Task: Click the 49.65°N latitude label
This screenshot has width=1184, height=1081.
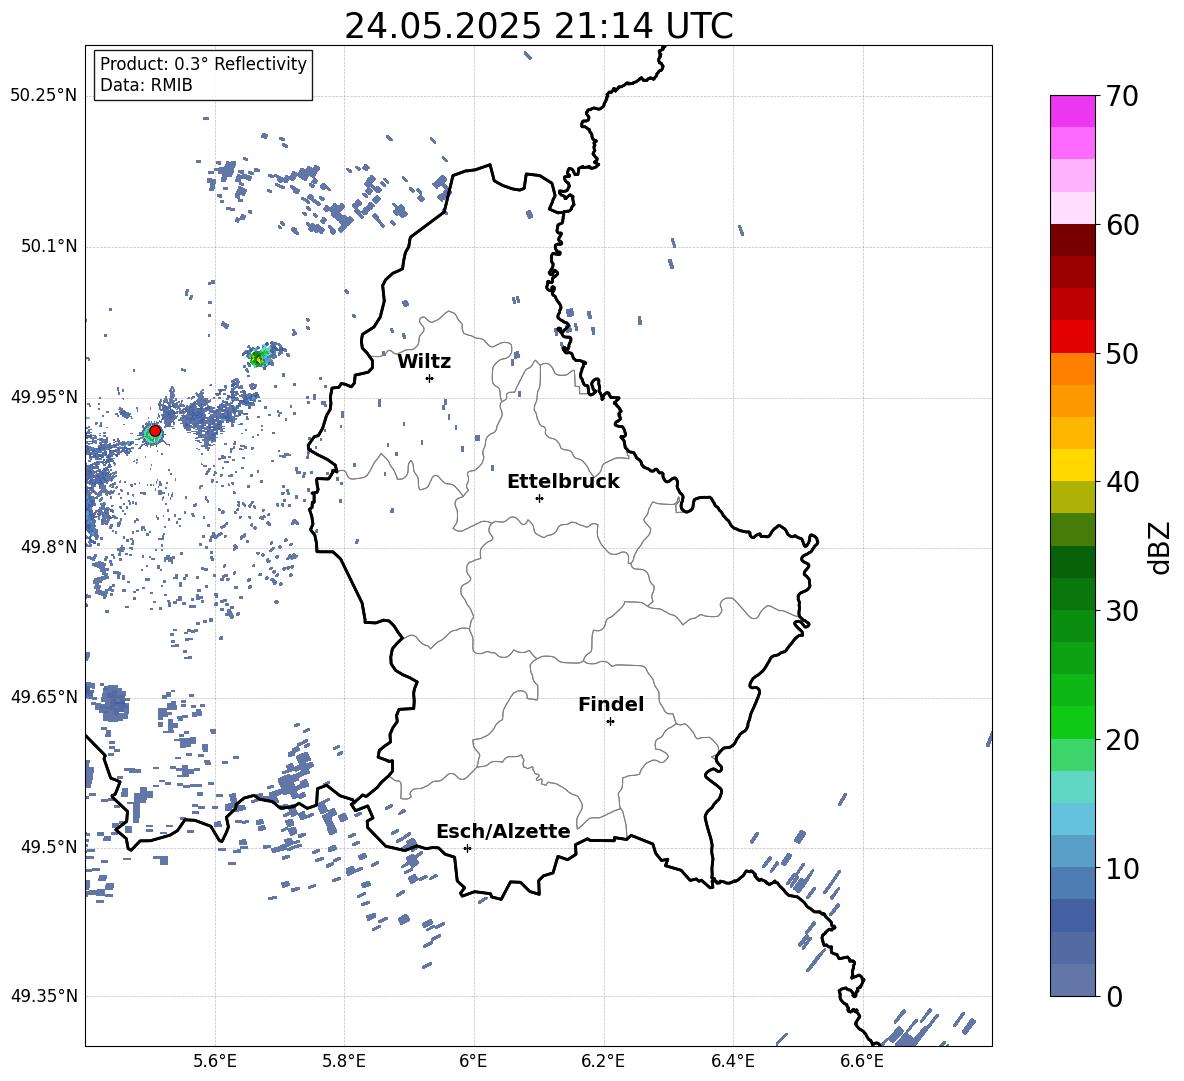Action: [x=44, y=696]
